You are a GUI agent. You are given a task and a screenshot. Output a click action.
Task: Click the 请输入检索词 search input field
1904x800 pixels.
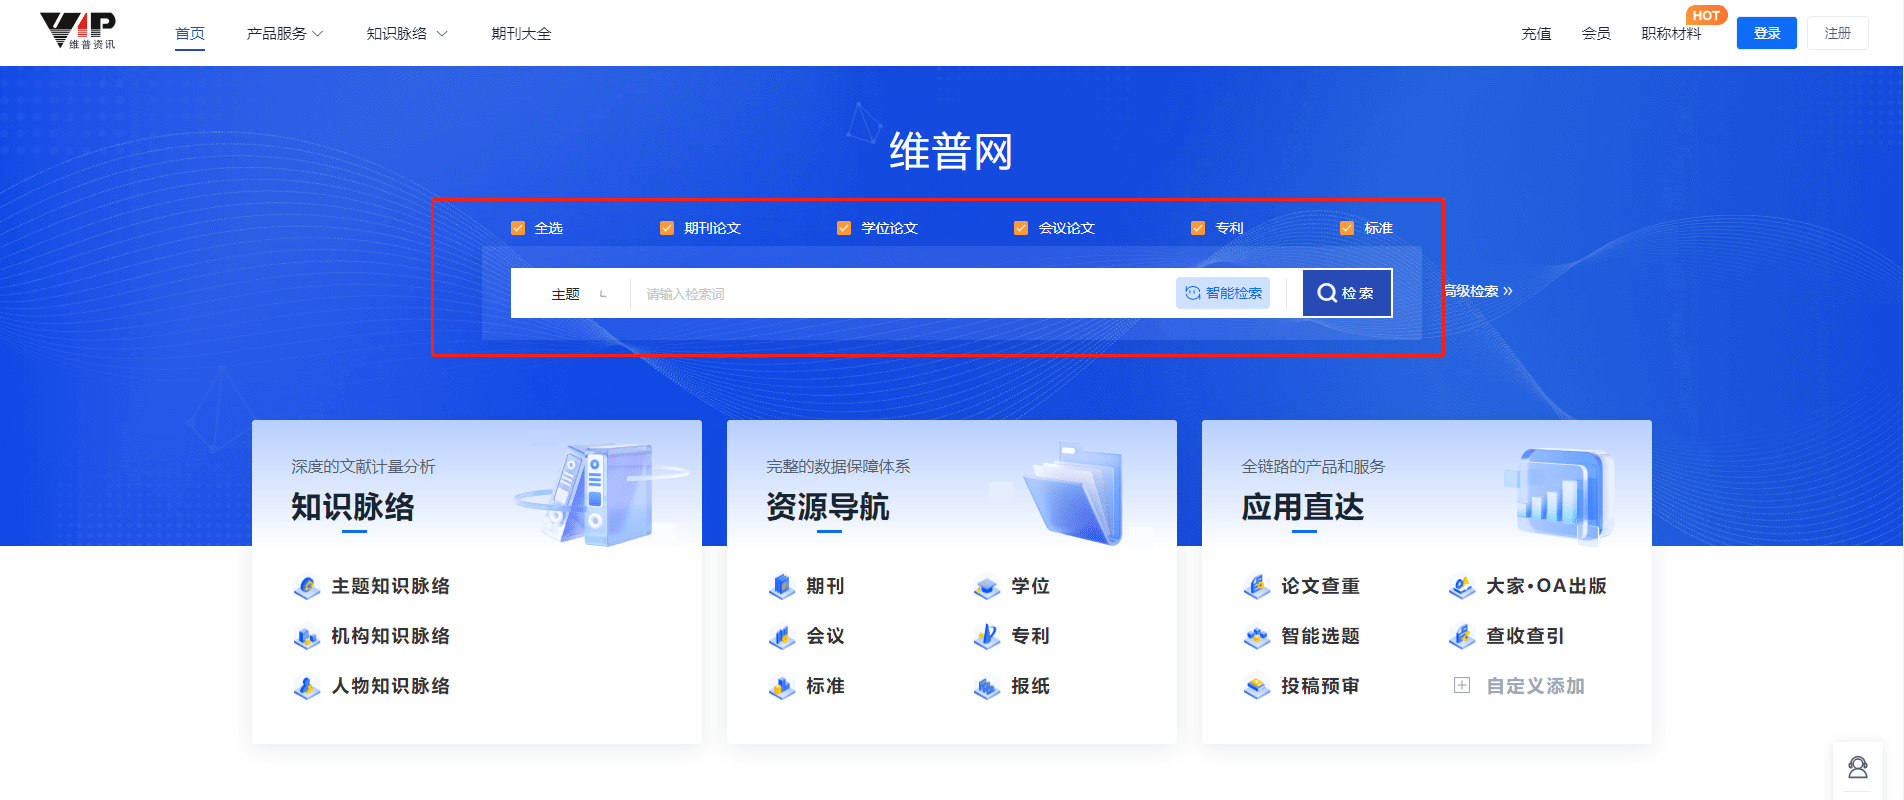click(x=900, y=294)
